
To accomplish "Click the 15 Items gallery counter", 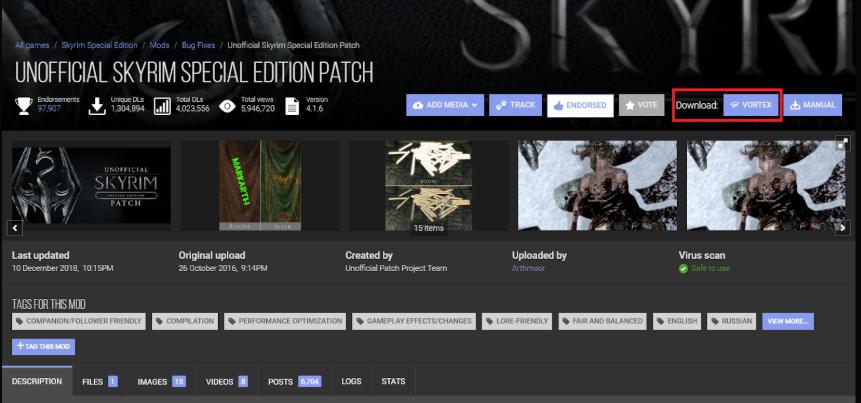I will 429,228.
